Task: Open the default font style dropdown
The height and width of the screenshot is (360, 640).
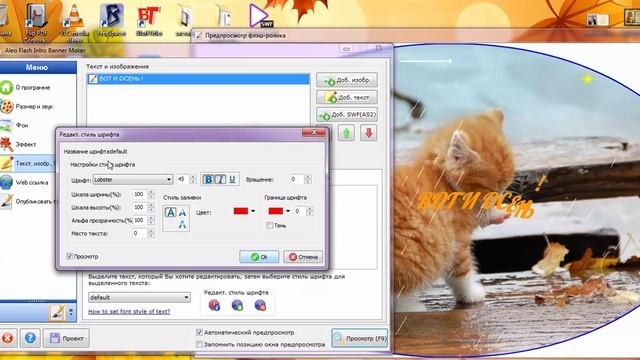Action: (x=139, y=298)
